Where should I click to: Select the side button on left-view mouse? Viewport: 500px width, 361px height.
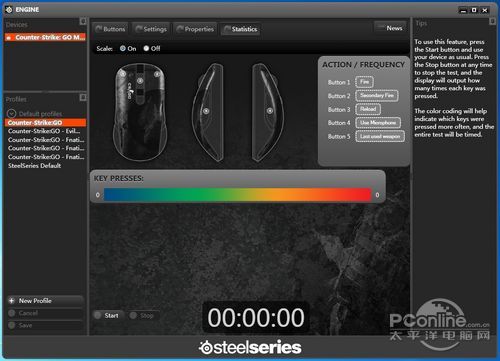[206, 111]
